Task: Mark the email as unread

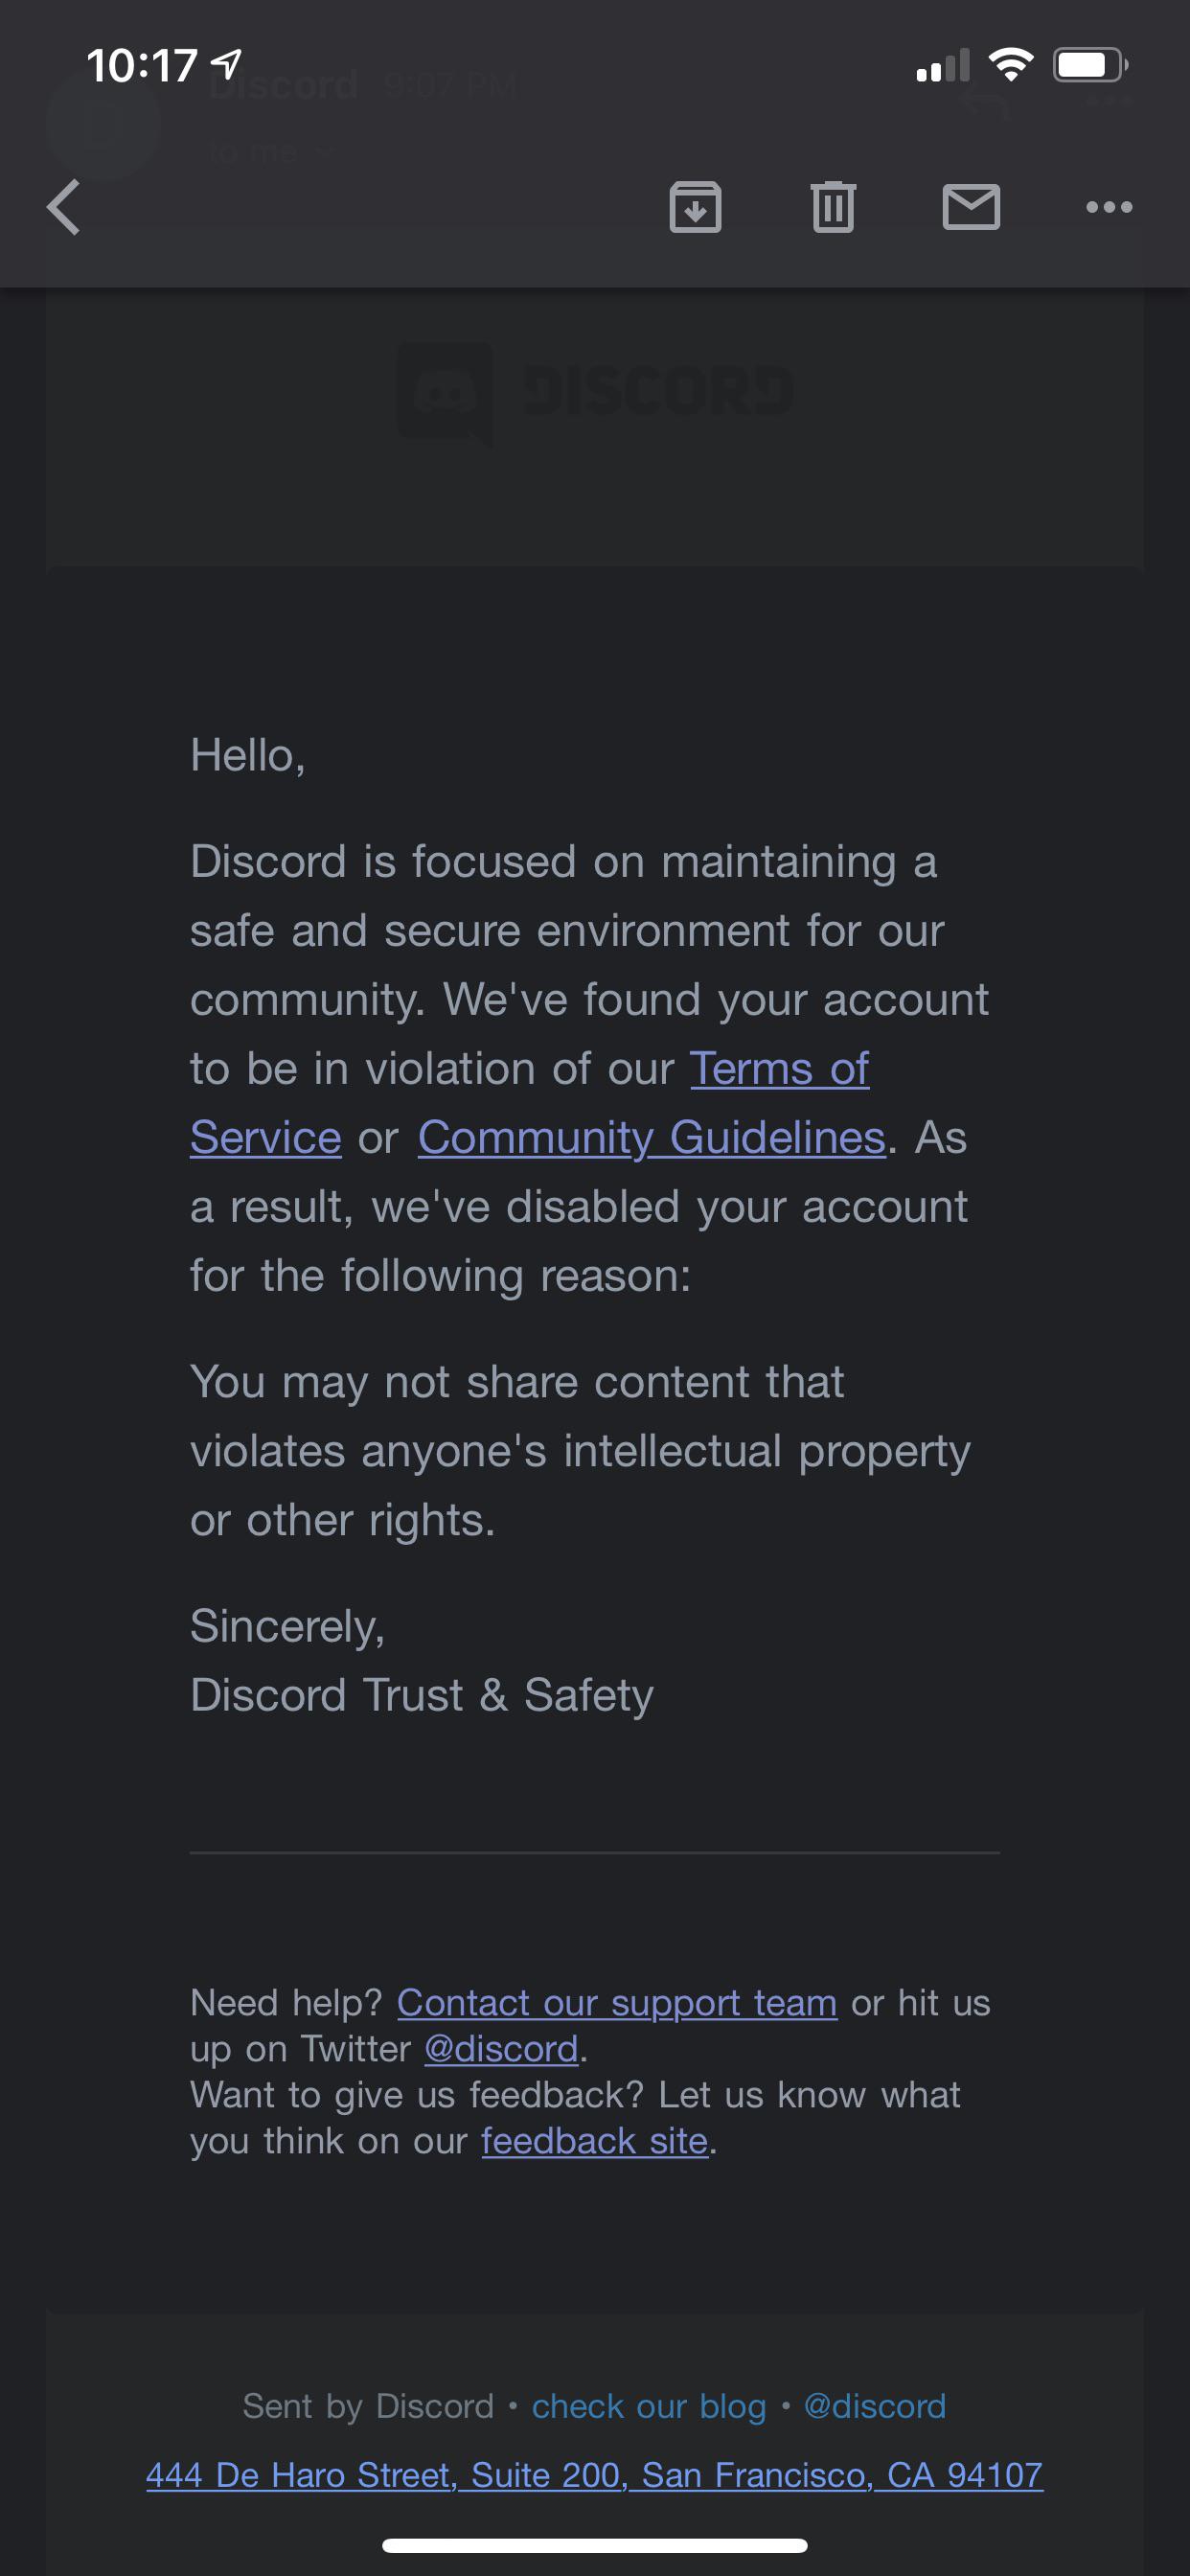Action: point(971,207)
